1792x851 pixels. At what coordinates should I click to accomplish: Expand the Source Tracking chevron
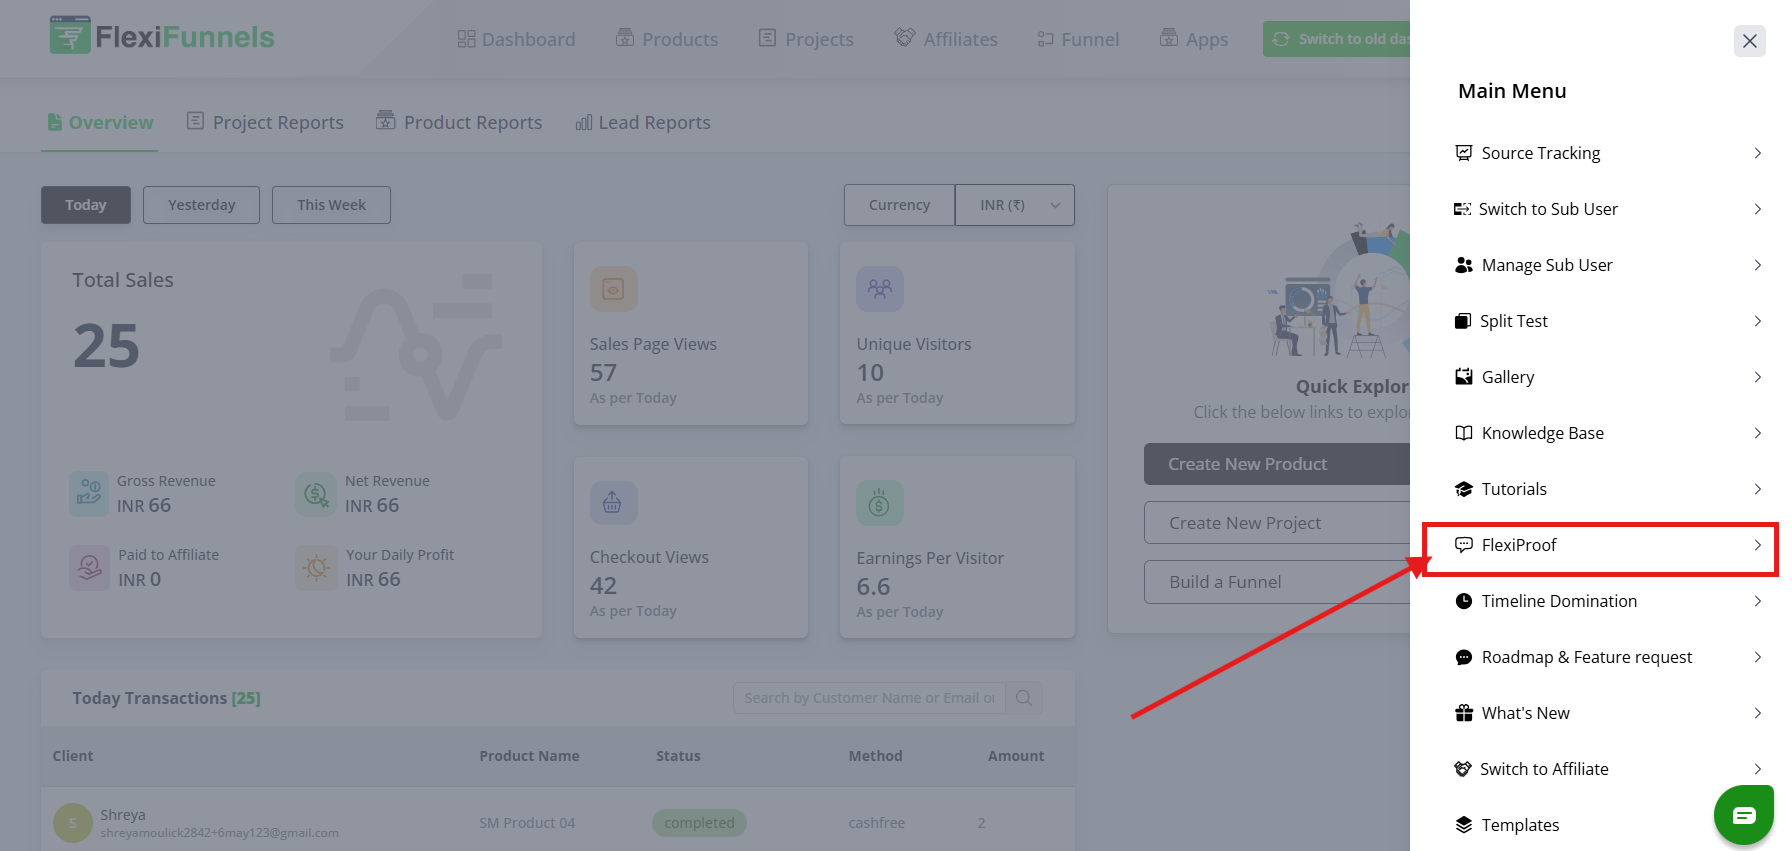click(x=1757, y=153)
